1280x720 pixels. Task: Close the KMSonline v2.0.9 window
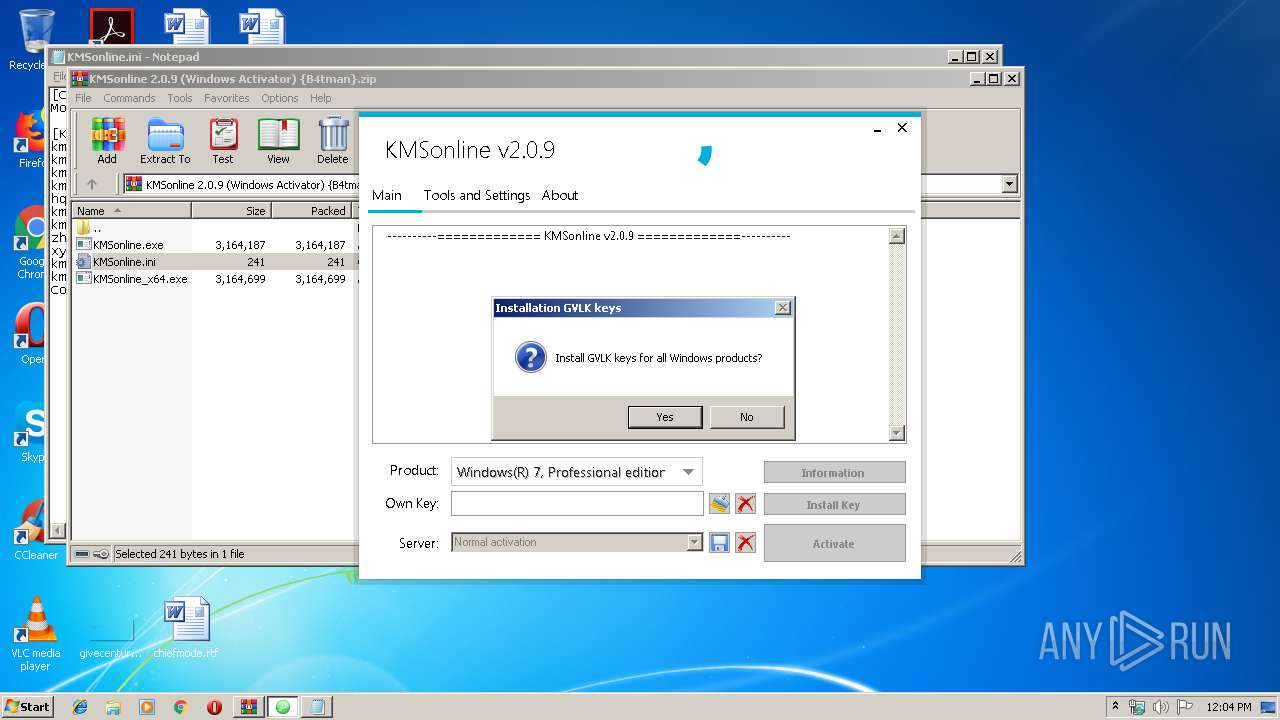[902, 128]
